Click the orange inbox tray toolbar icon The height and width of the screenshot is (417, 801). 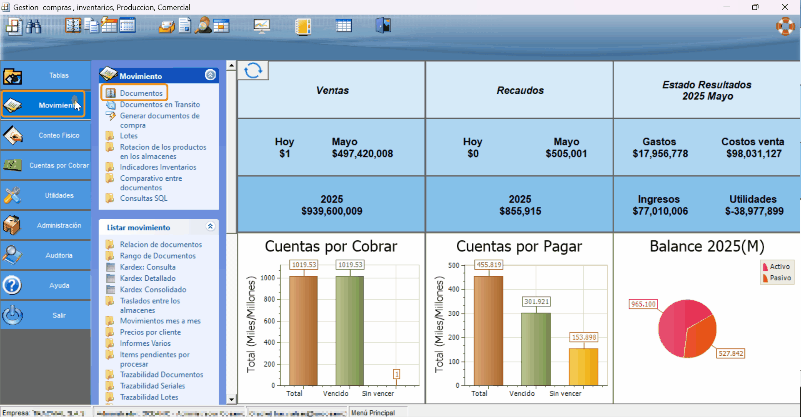164,26
